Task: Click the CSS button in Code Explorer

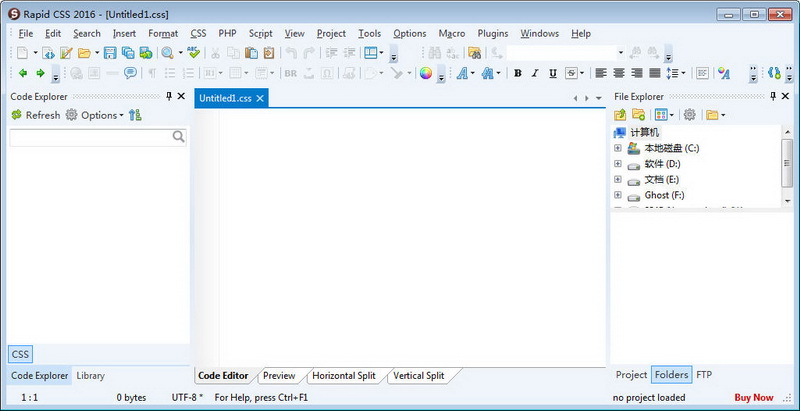Action: point(20,354)
